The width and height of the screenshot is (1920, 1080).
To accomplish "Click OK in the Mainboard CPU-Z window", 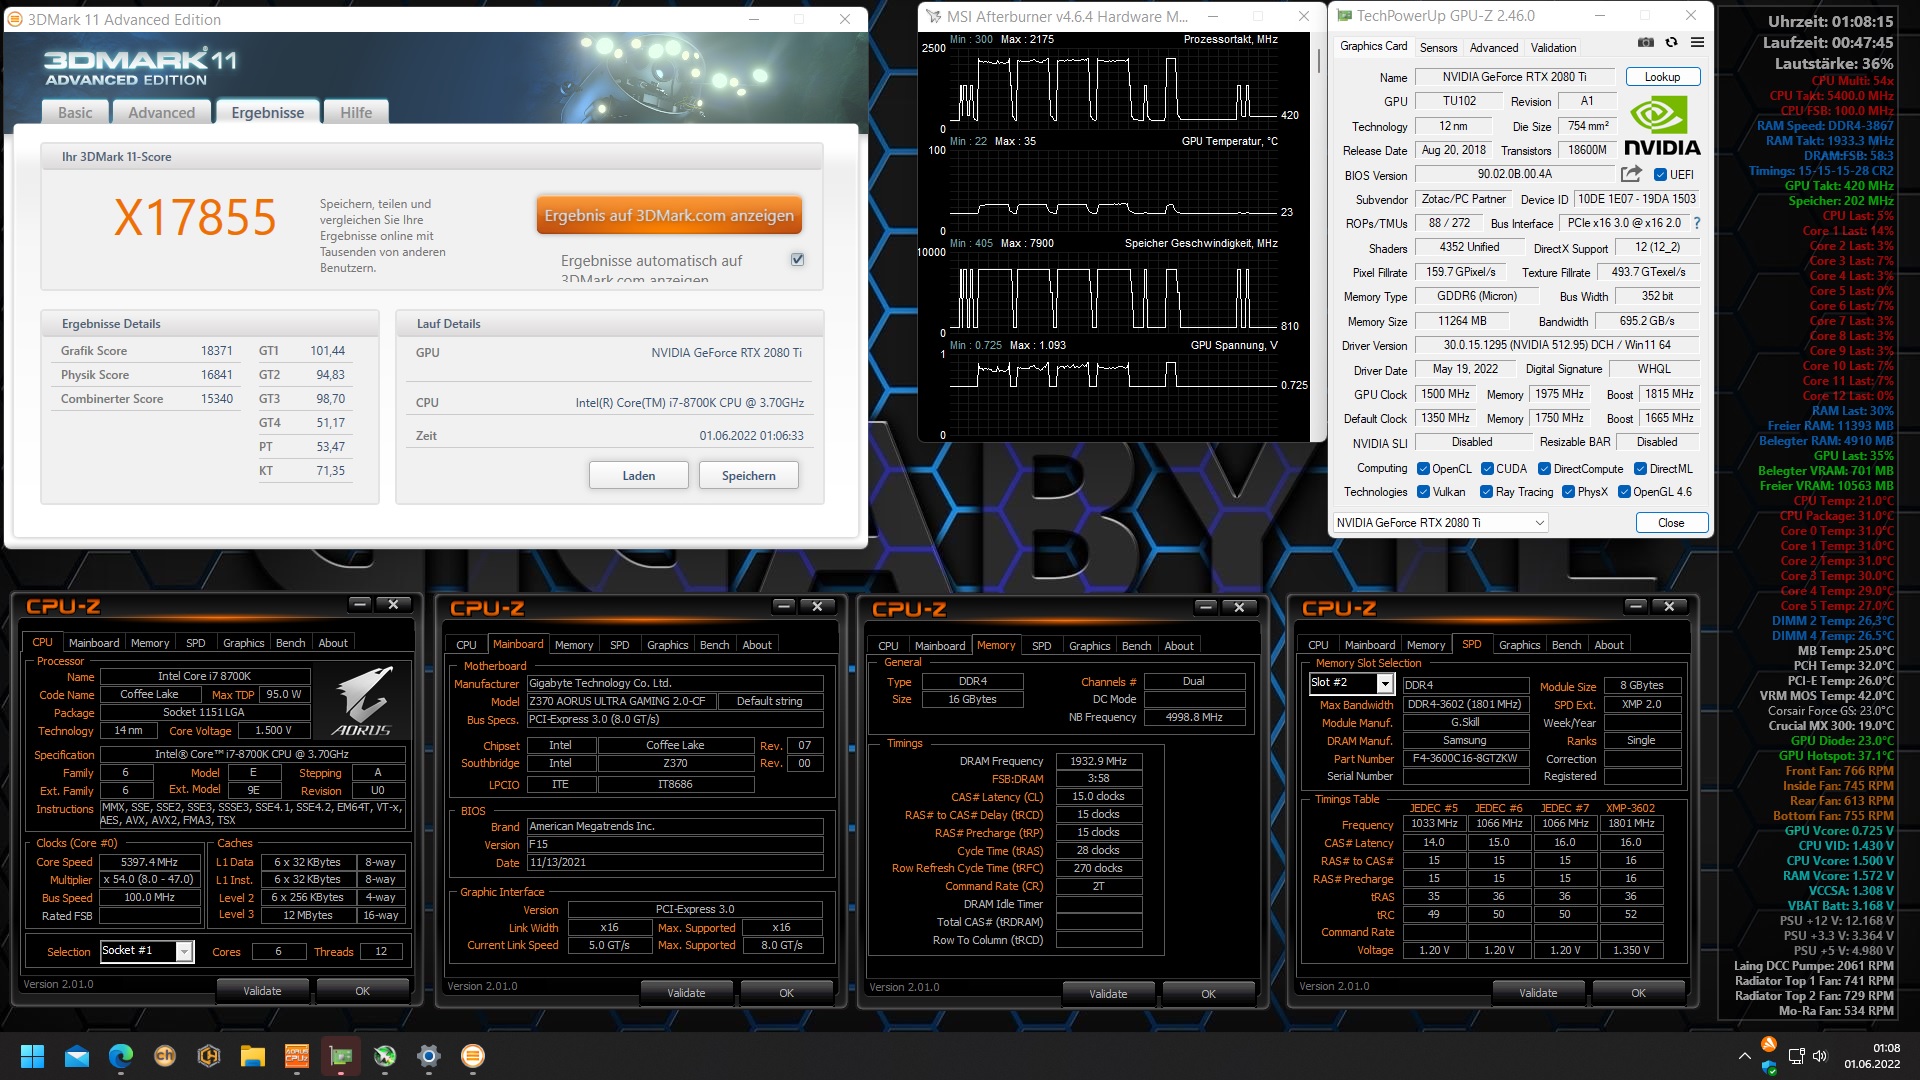I will click(x=786, y=993).
